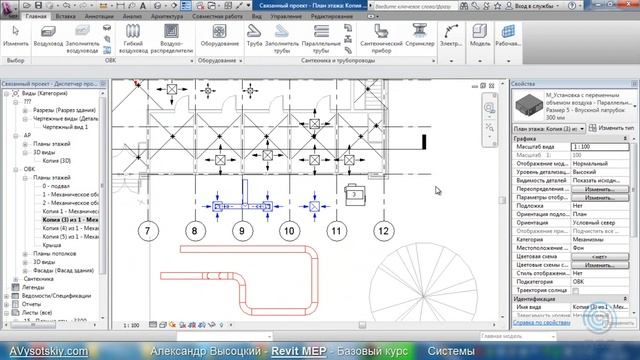
Task: Click the Заполнитель воздуховода tool
Action: 82,39
